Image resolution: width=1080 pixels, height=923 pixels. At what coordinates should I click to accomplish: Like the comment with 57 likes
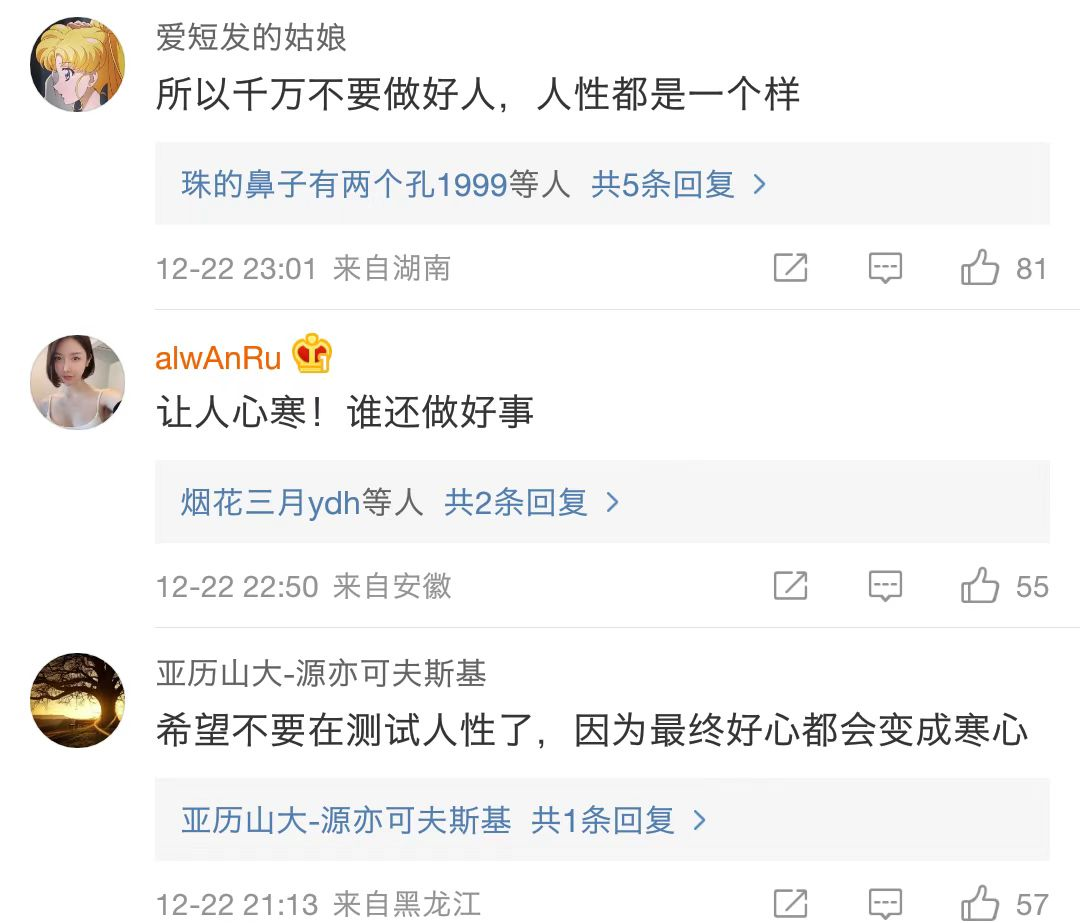point(980,902)
